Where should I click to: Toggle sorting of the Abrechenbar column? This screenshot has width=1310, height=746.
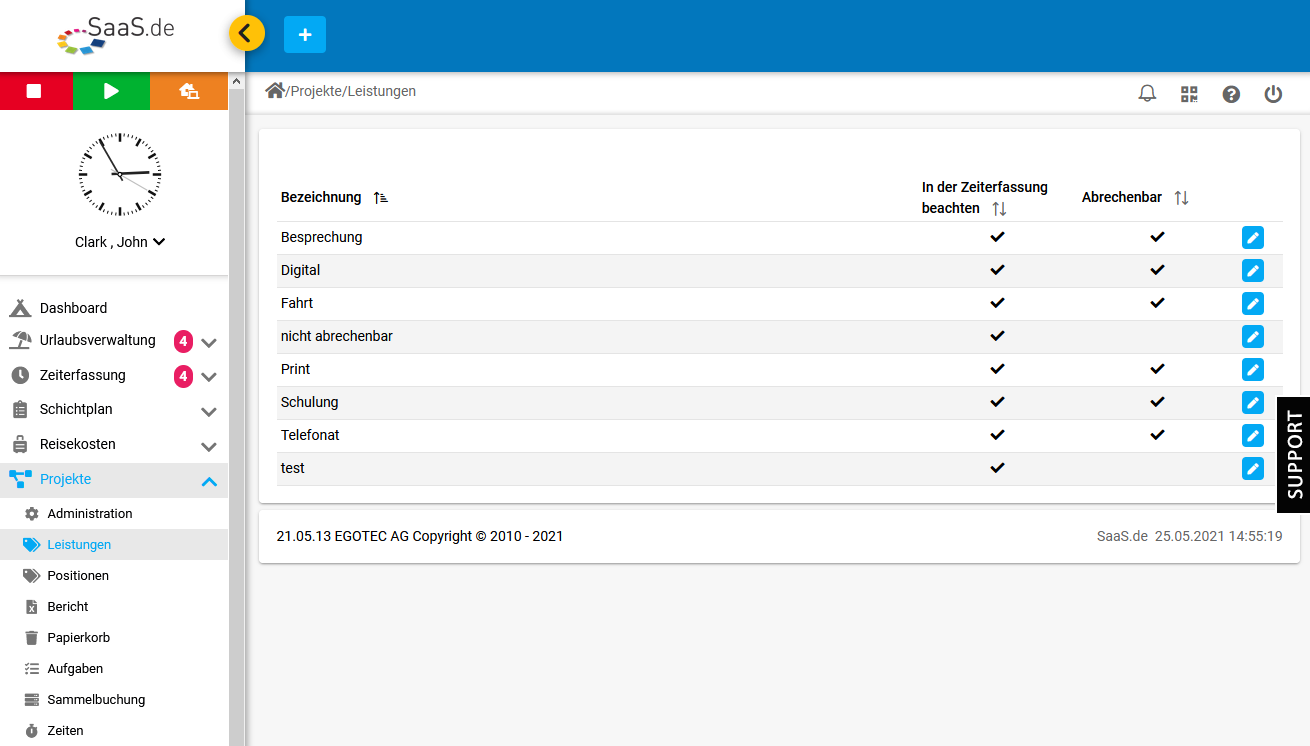(x=1181, y=198)
